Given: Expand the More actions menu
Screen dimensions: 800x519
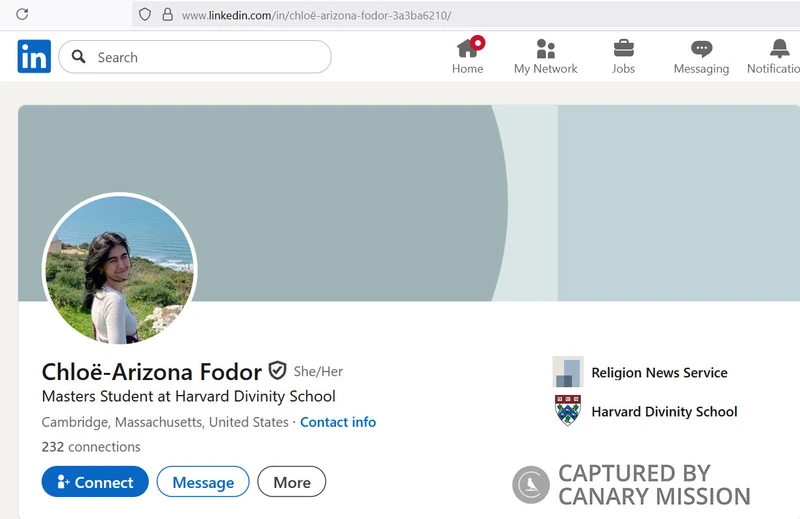Looking at the screenshot, I should (291, 482).
